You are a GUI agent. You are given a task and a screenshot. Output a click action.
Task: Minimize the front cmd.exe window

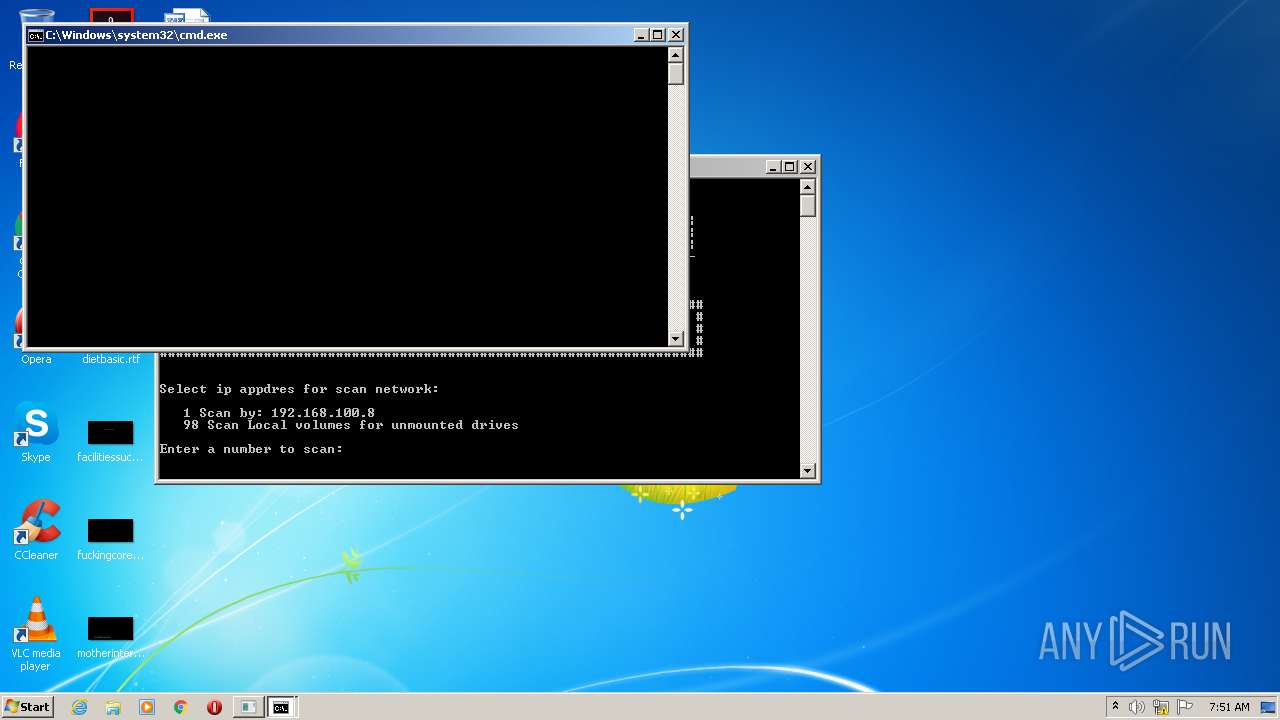click(x=641, y=35)
